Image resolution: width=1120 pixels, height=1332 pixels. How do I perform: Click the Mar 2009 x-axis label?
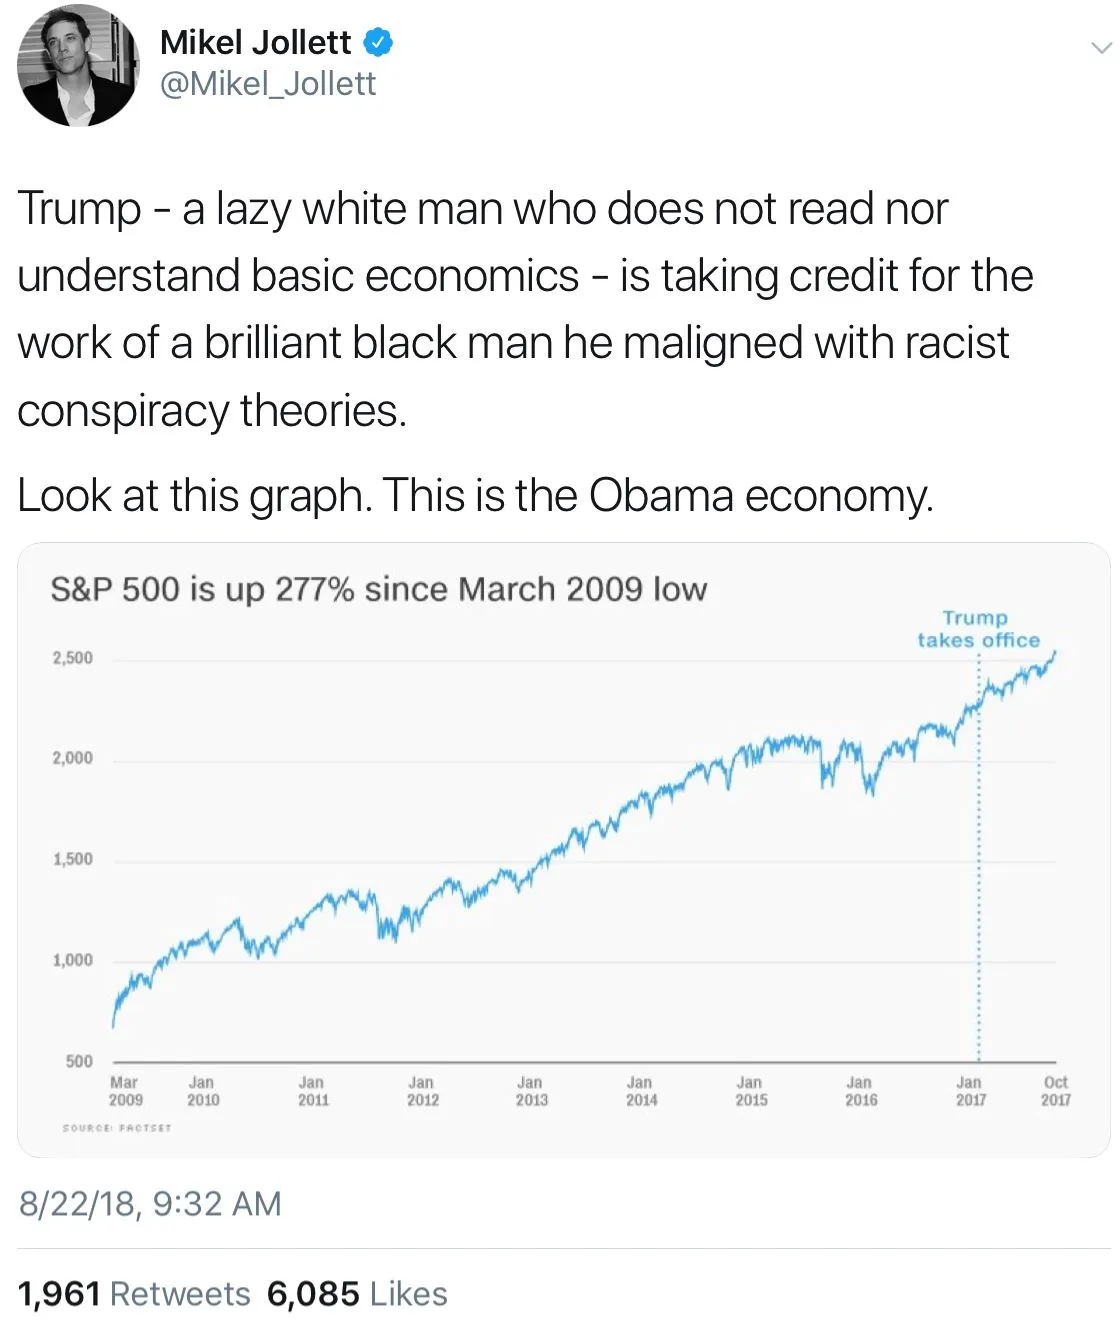(x=125, y=1091)
